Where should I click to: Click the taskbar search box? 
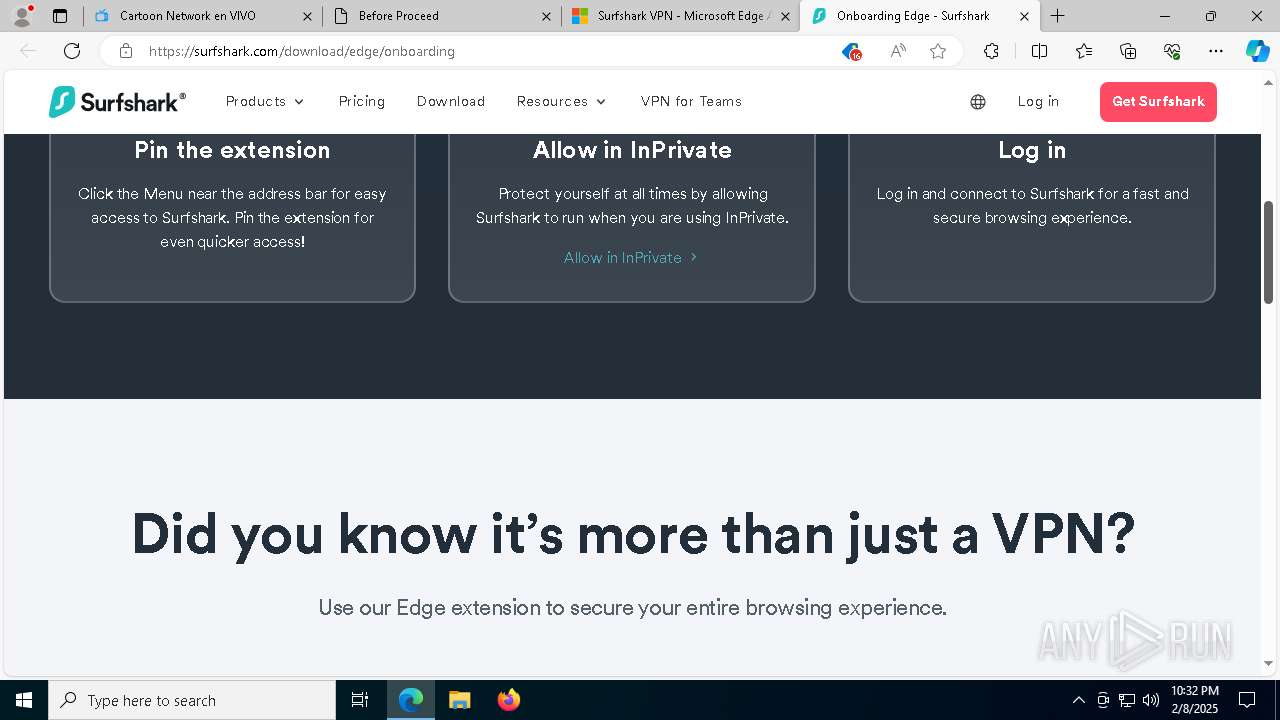(192, 700)
